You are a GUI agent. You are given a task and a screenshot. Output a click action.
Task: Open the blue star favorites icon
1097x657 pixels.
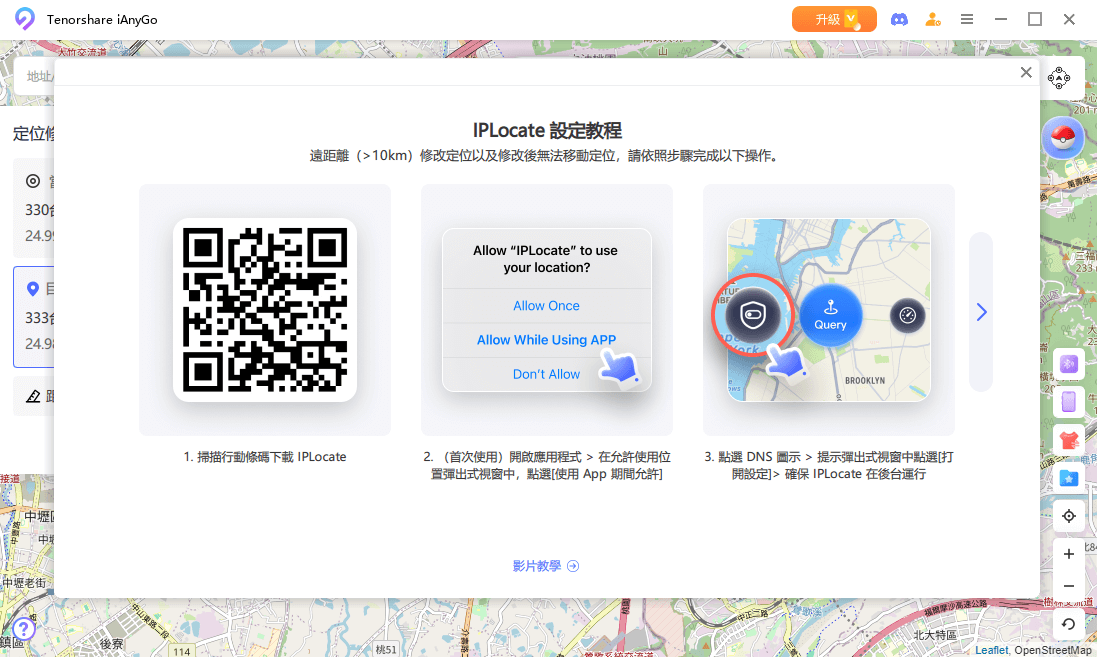(1068, 479)
